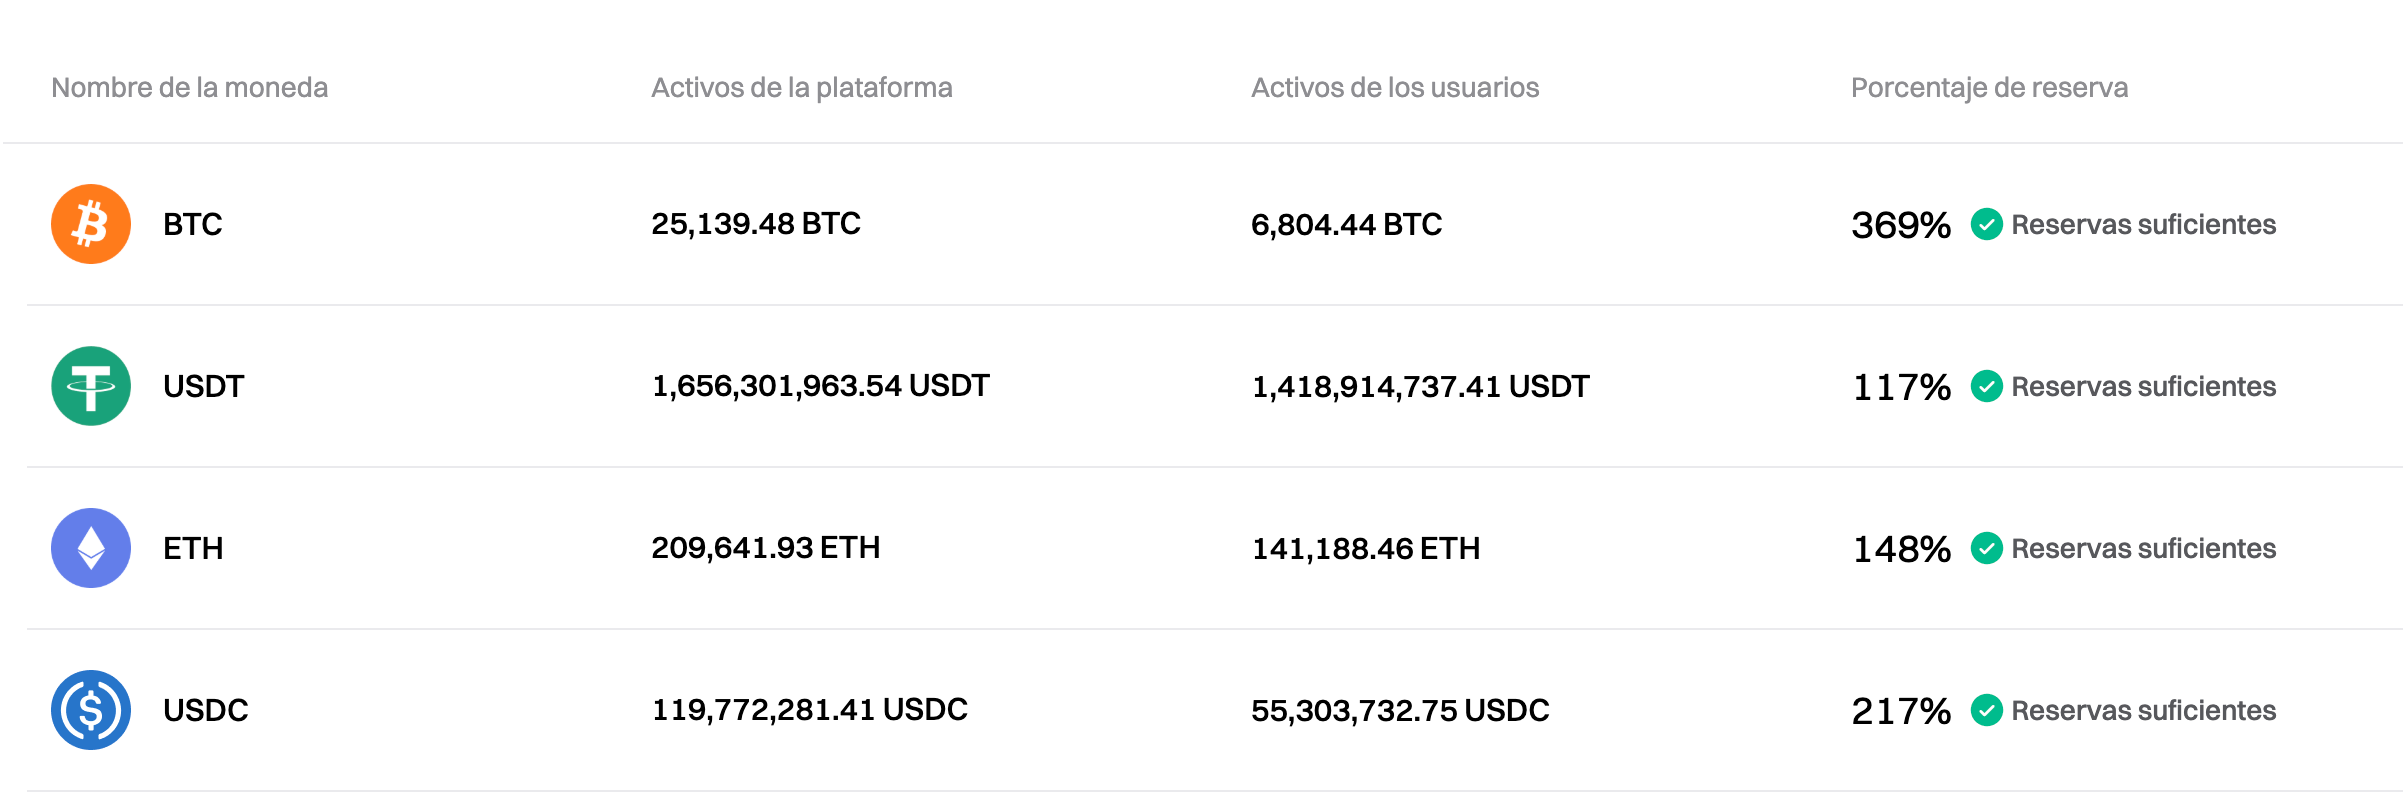Click the green Tether USDT icon
This screenshot has height=798, width=2404.
[91, 386]
